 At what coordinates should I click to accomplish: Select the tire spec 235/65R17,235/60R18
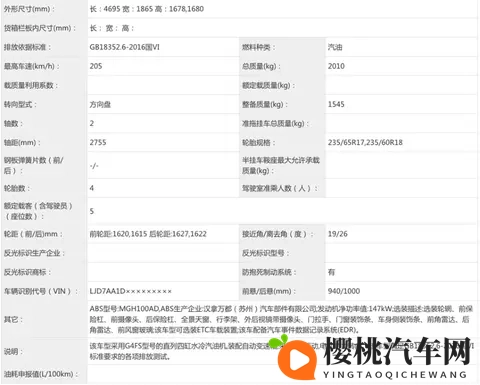pyautogui.click(x=365, y=143)
